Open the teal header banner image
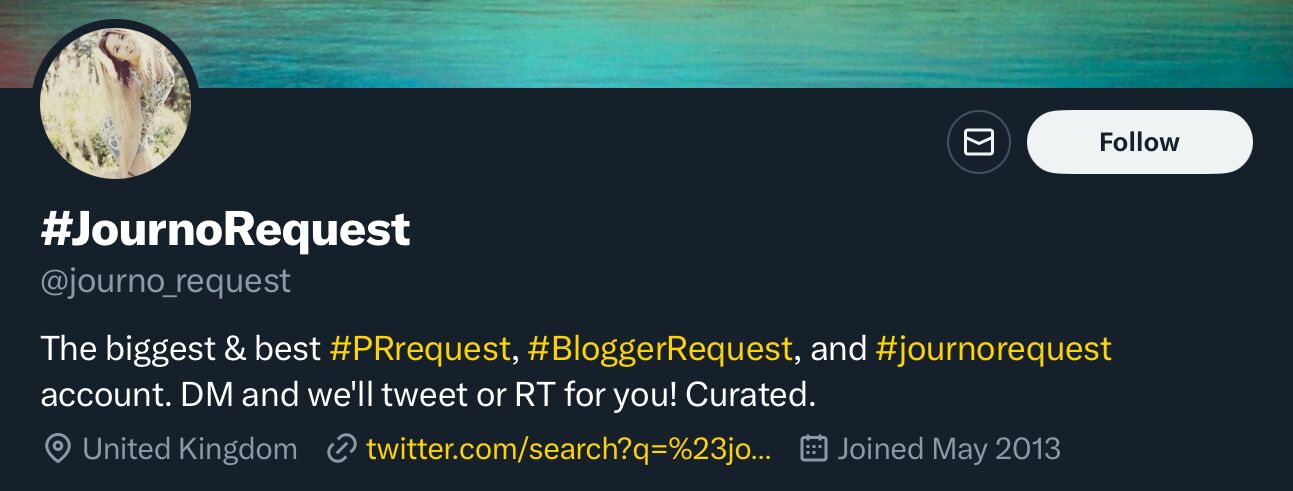 tap(700, 40)
